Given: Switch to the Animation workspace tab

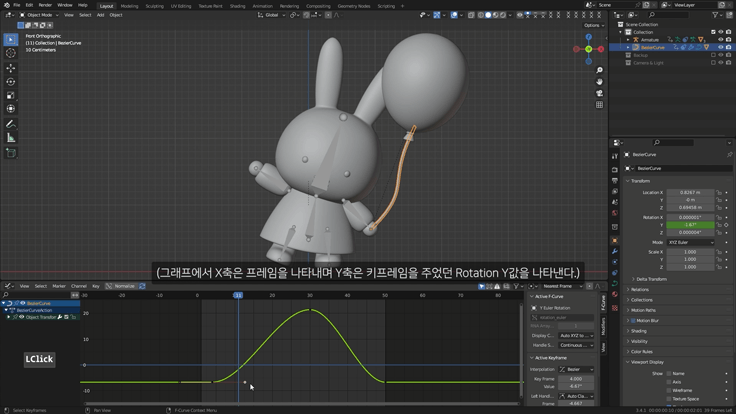Looking at the screenshot, I should click(262, 6).
